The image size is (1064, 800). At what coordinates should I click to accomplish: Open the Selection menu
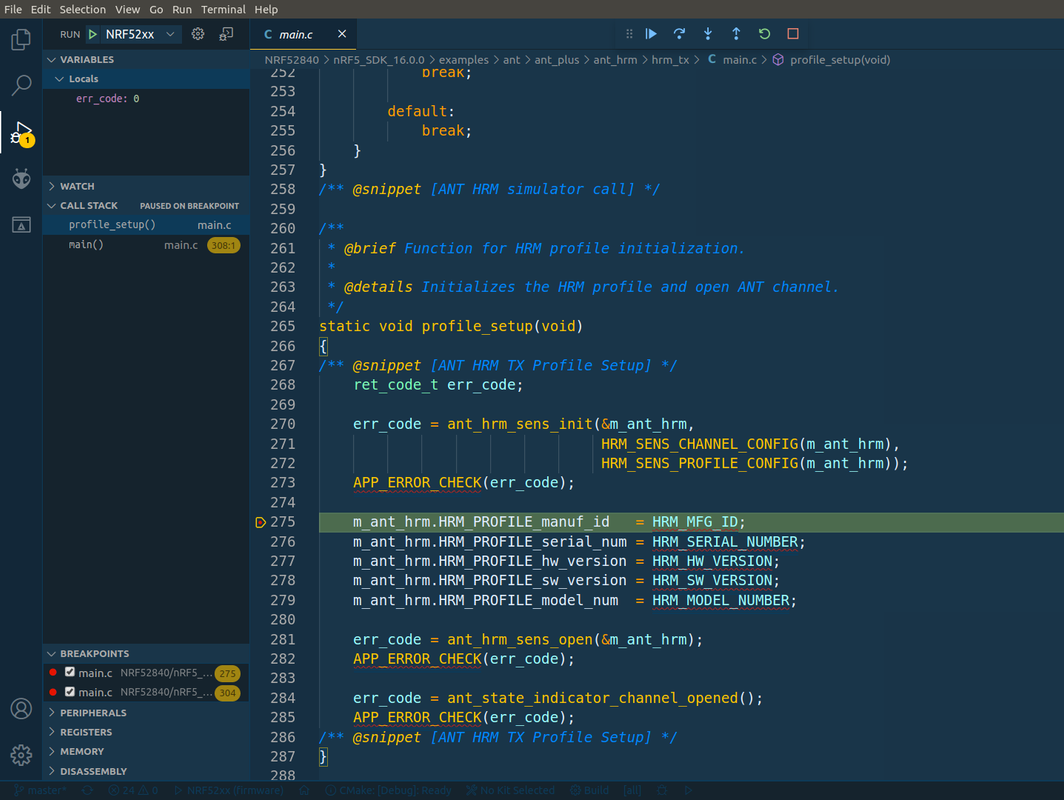click(x=82, y=9)
